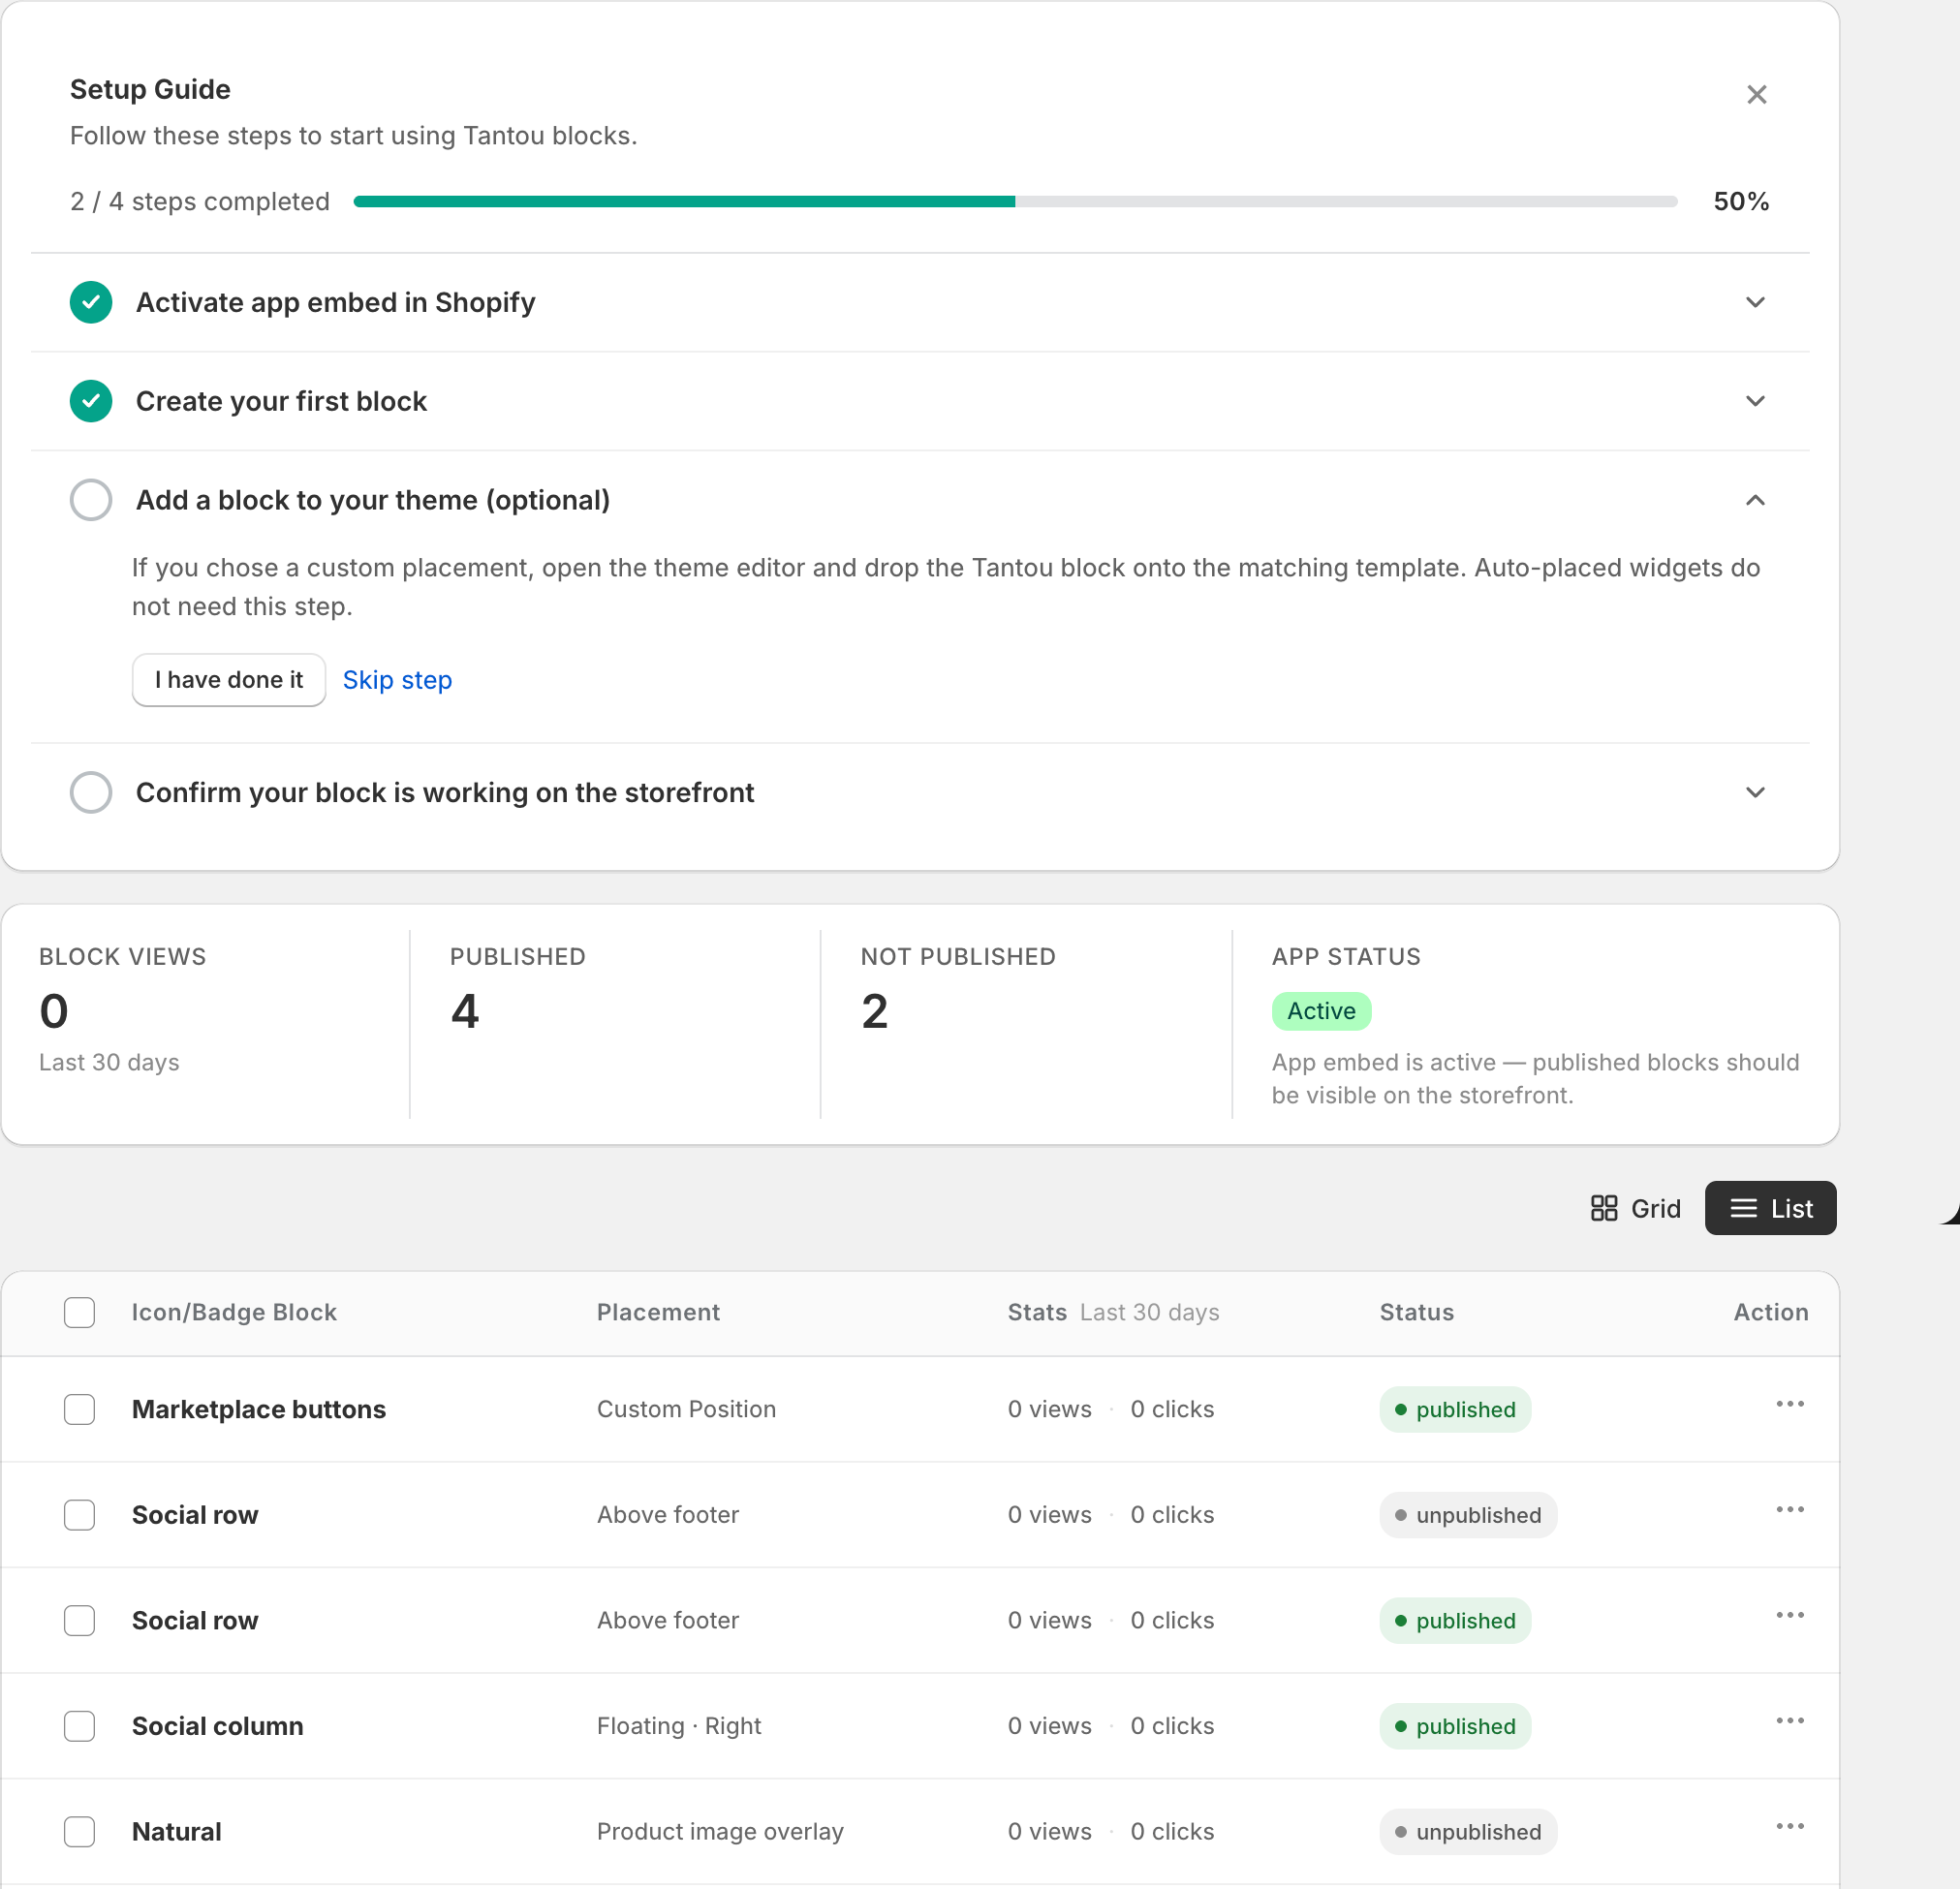1960x1889 pixels.
Task: Click 'Create your first block' step title
Action: (x=281, y=401)
